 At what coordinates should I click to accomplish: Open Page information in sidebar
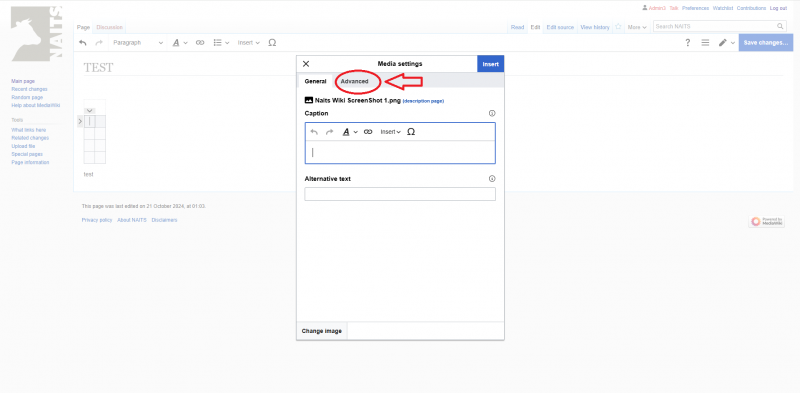30,162
